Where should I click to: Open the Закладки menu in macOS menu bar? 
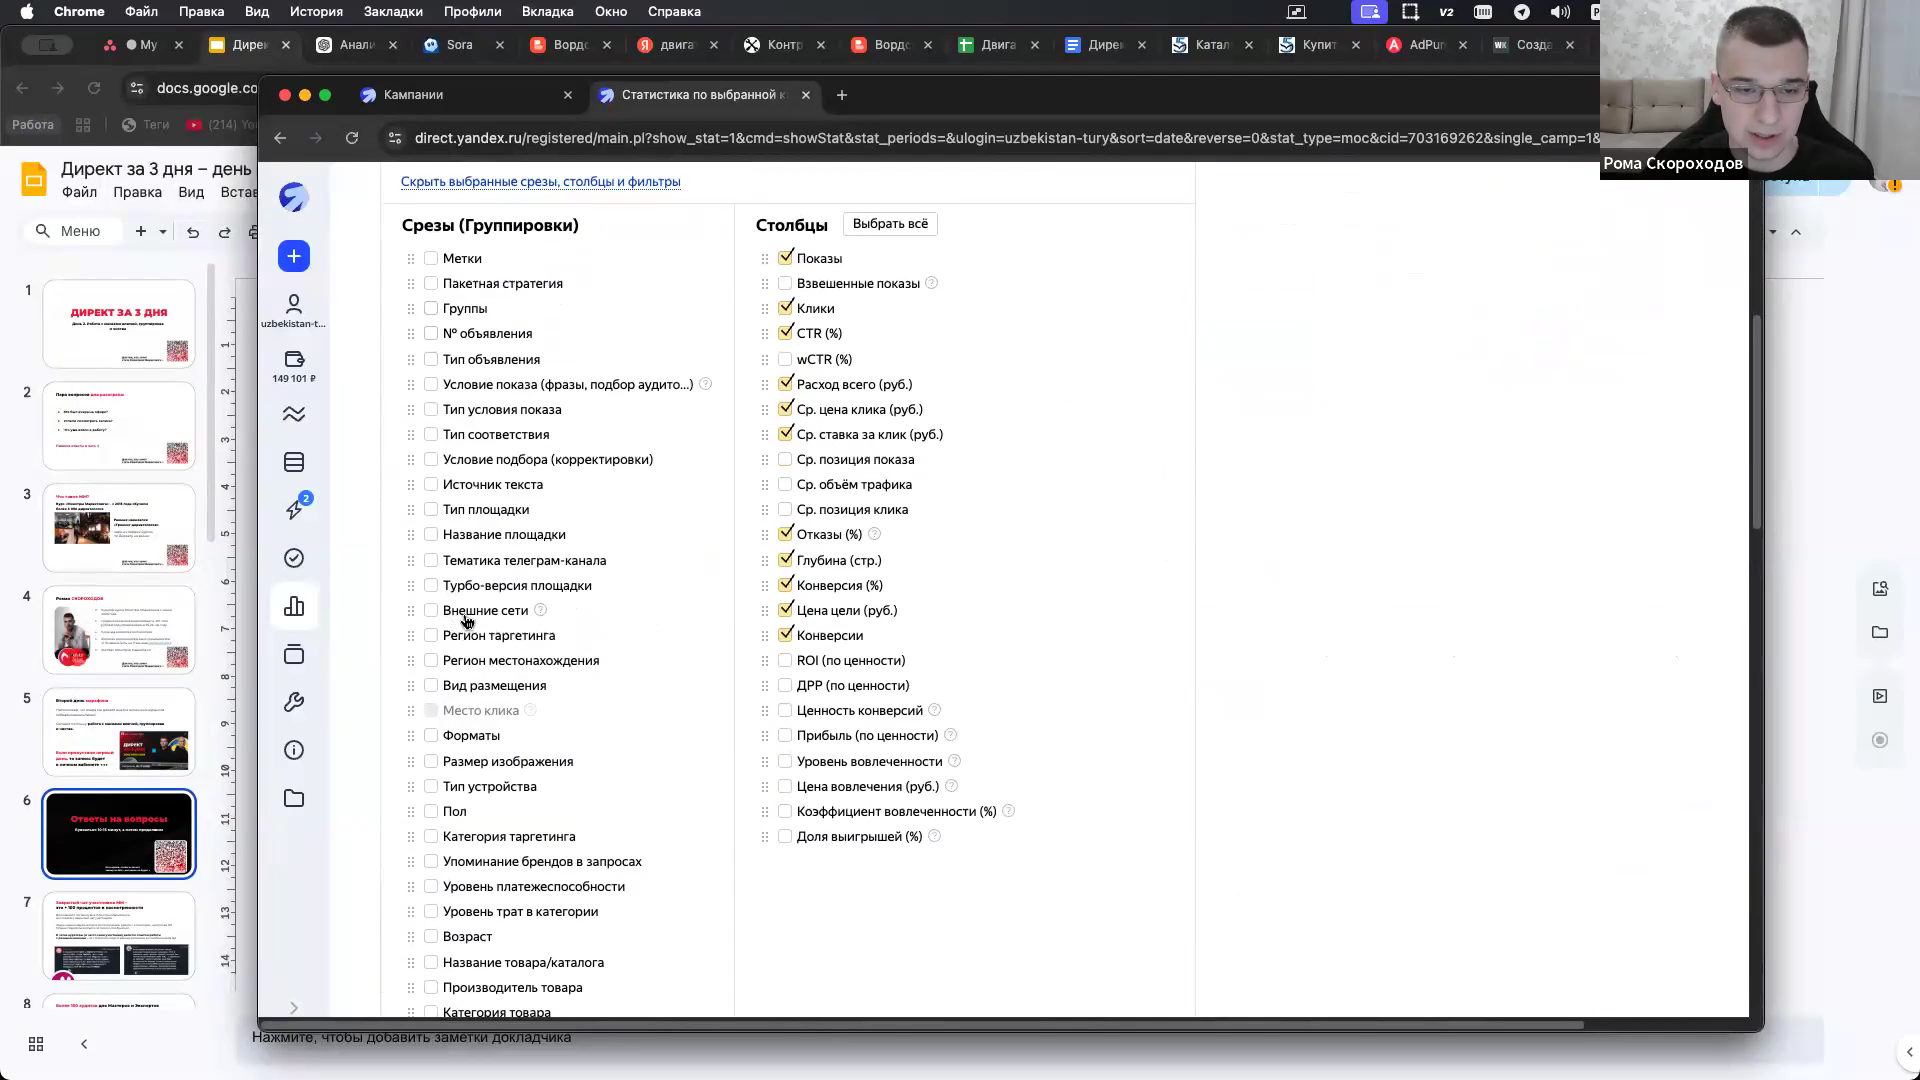pos(393,12)
